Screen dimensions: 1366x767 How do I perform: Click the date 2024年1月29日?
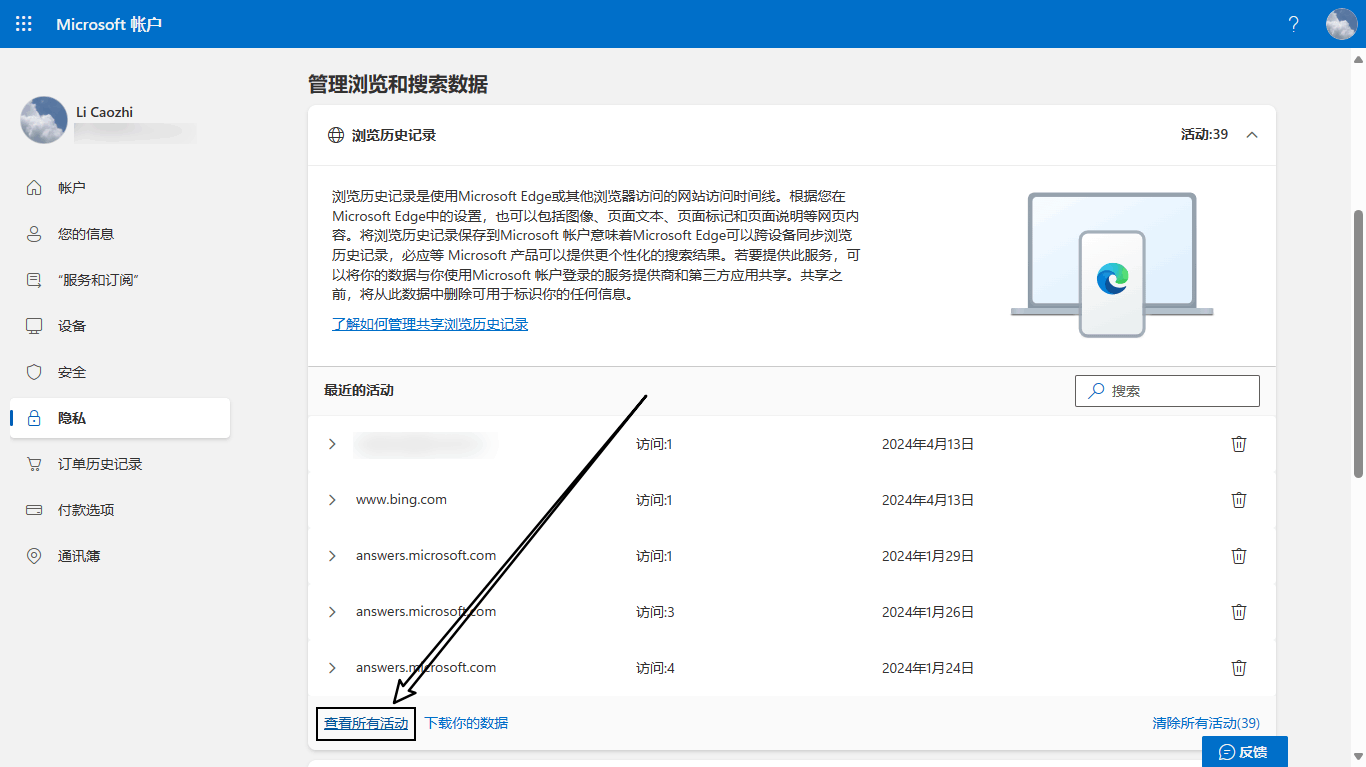pos(928,556)
